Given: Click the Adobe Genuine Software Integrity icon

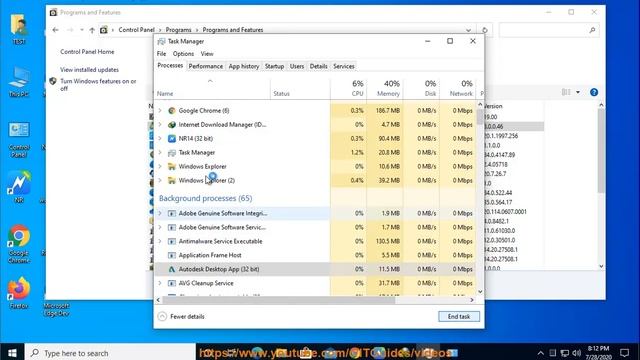Looking at the screenshot, I should (172, 213).
